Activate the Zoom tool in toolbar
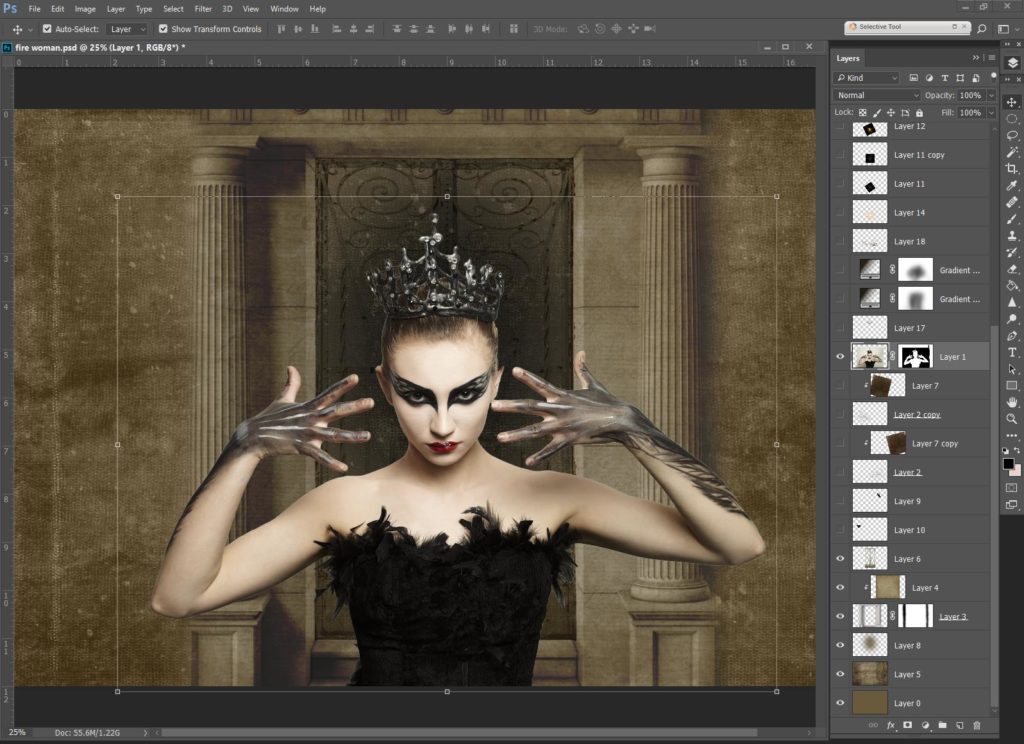This screenshot has height=744, width=1024. tap(1012, 419)
